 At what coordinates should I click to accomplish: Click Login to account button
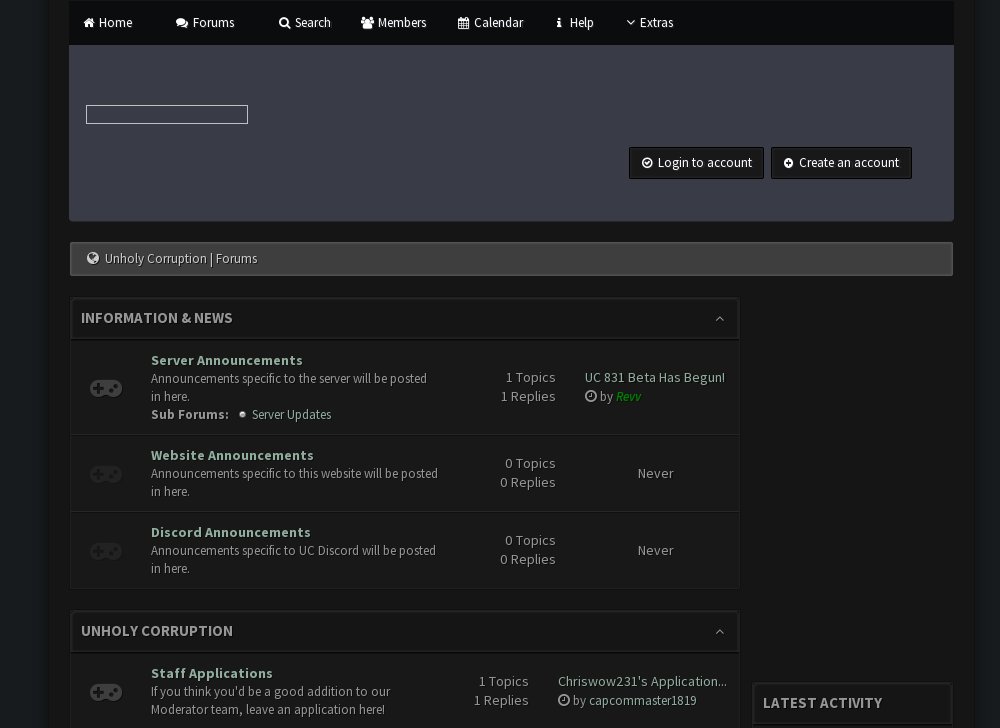click(x=696, y=163)
